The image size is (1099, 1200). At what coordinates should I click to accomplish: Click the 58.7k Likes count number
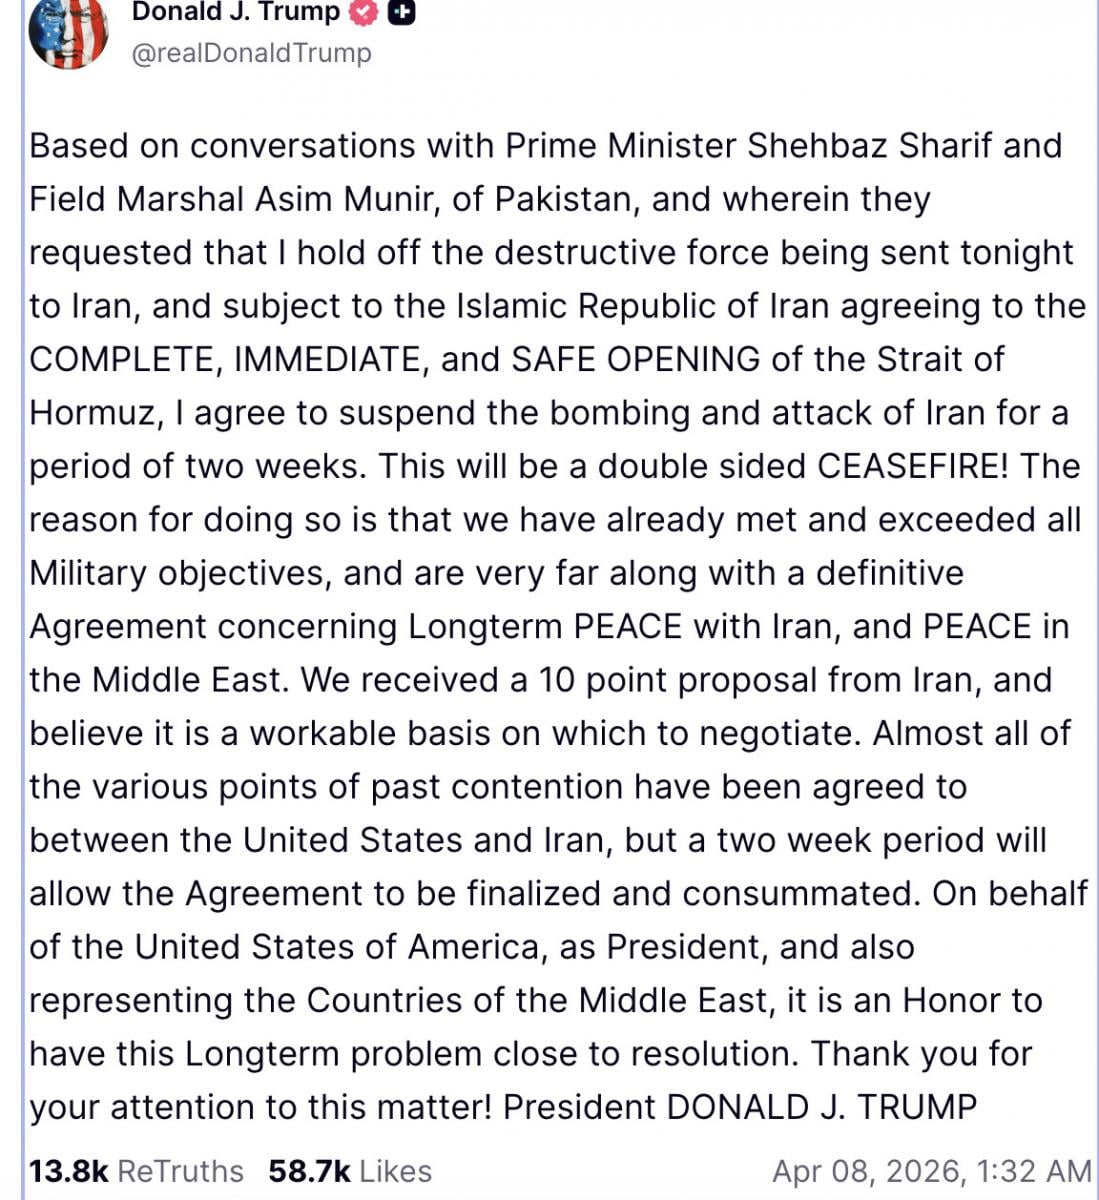pos(309,1171)
